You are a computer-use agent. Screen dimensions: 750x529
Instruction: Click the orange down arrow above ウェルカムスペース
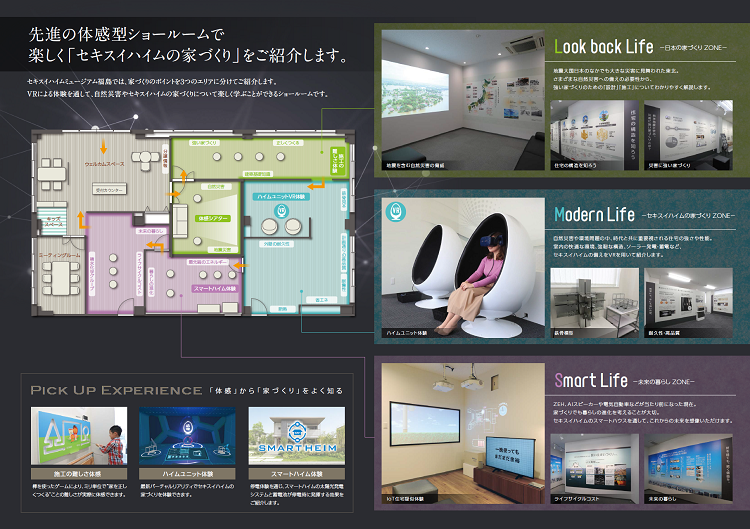coord(103,147)
